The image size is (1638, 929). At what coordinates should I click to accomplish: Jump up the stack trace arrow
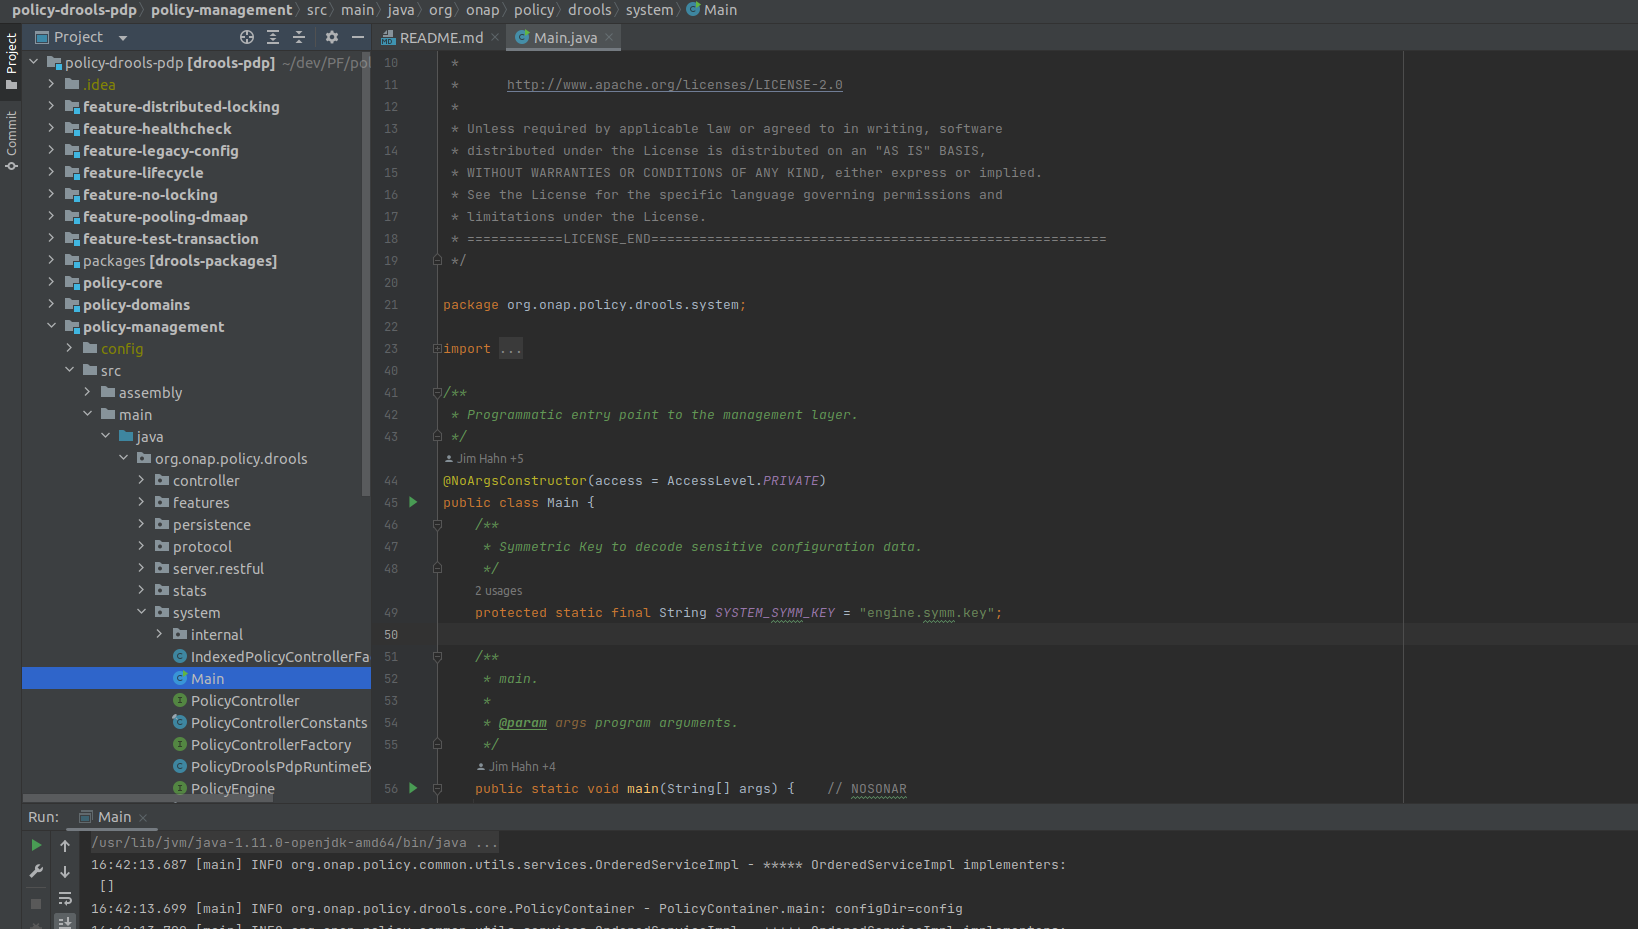[x=65, y=845]
